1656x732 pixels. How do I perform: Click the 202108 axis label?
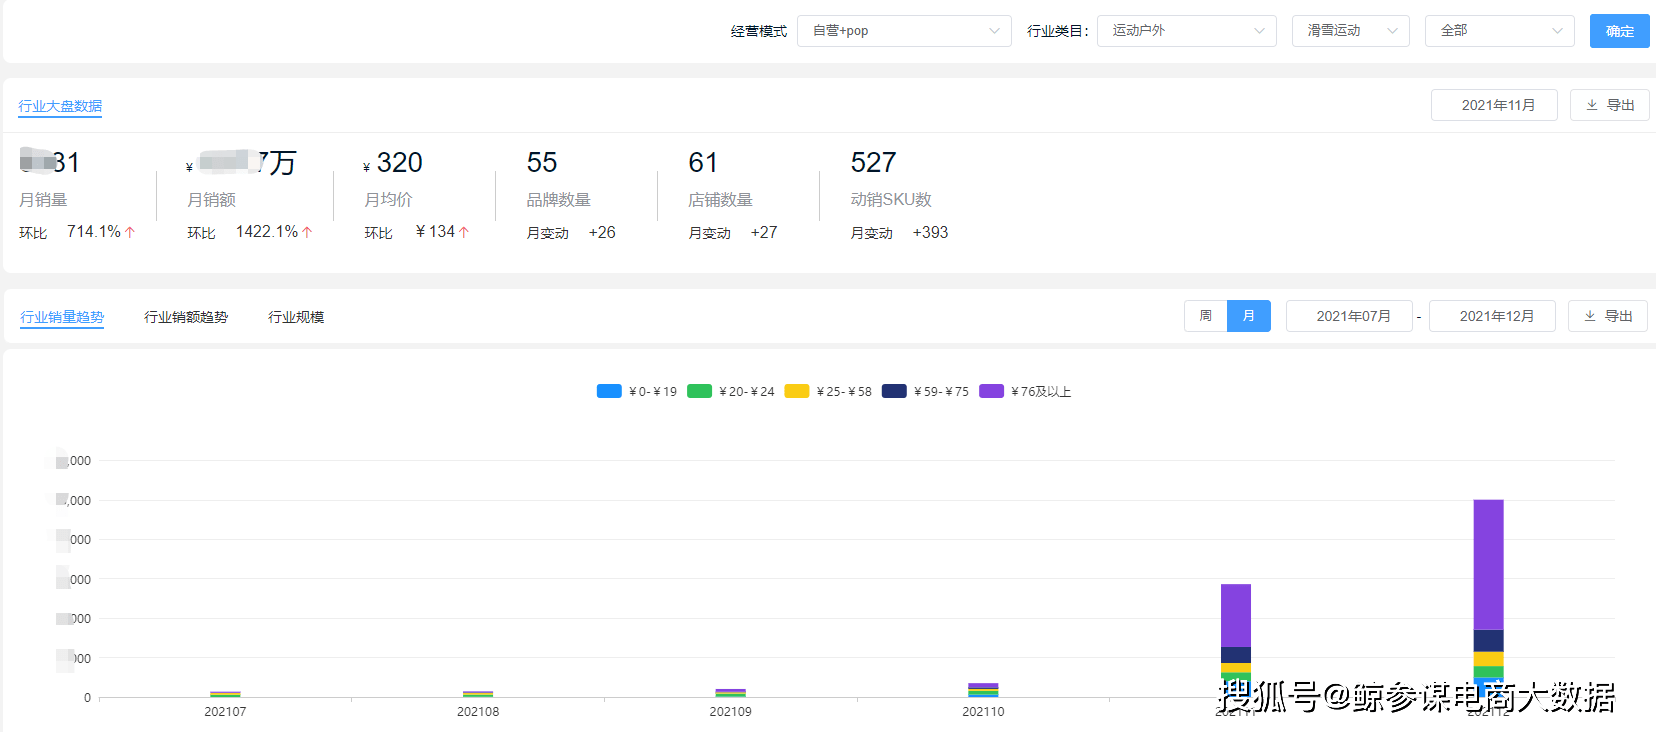478,712
